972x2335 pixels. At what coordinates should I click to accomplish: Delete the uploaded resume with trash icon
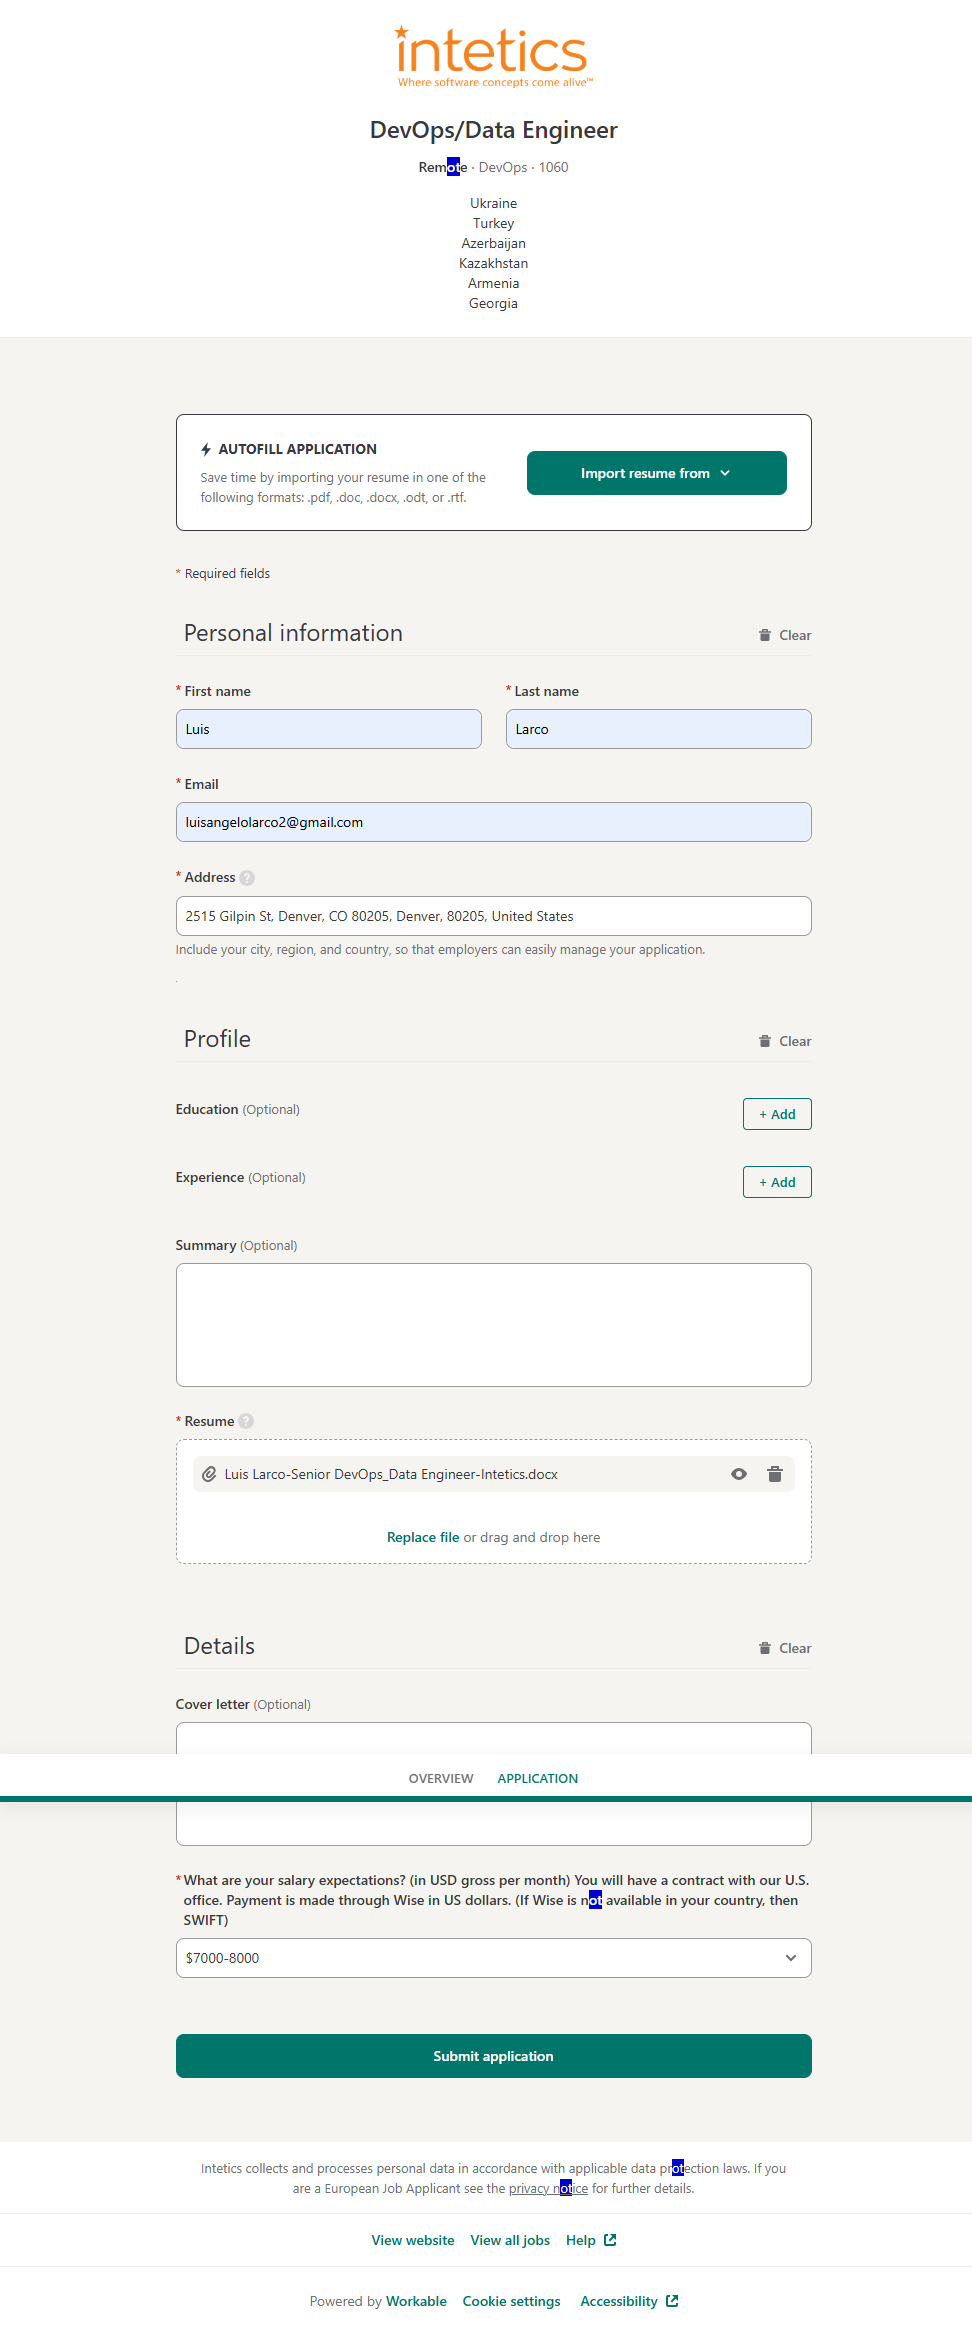tap(774, 1474)
